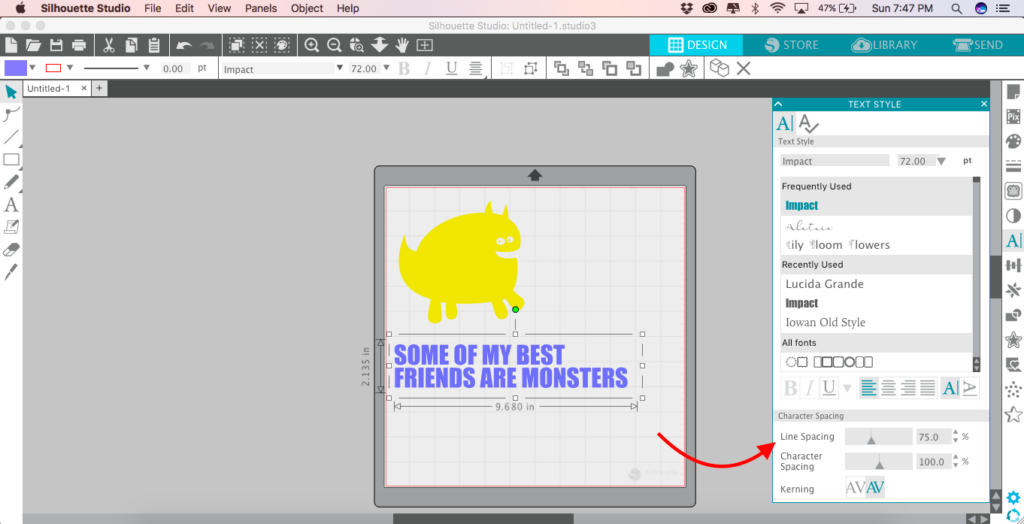The width and height of the screenshot is (1024, 524).
Task: Click the Line Spacing slider
Action: click(x=877, y=437)
